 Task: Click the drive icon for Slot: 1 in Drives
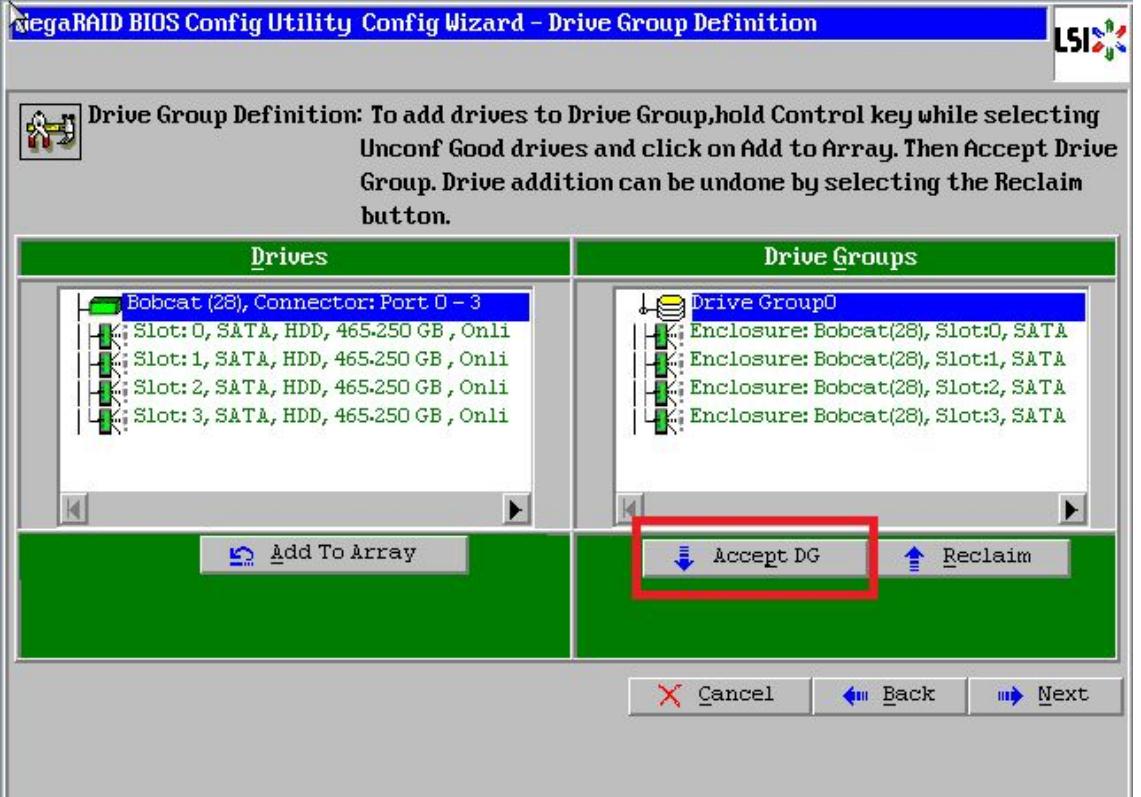coord(108,362)
